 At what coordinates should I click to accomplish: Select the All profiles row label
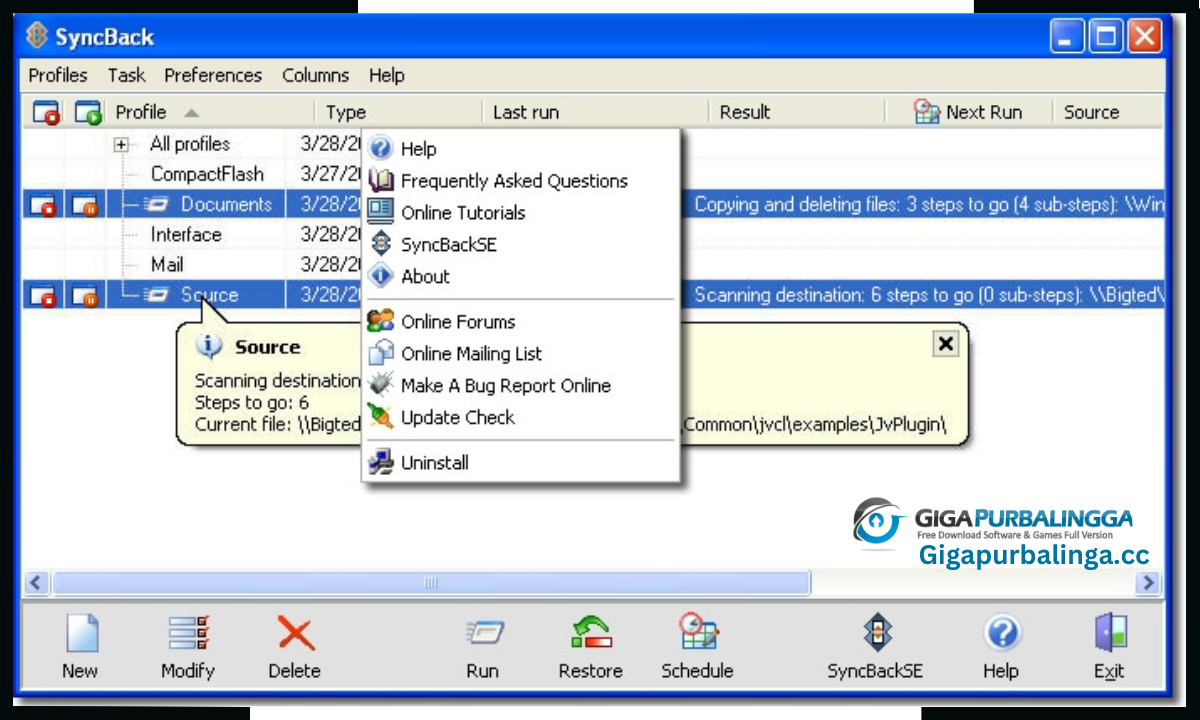coord(190,144)
